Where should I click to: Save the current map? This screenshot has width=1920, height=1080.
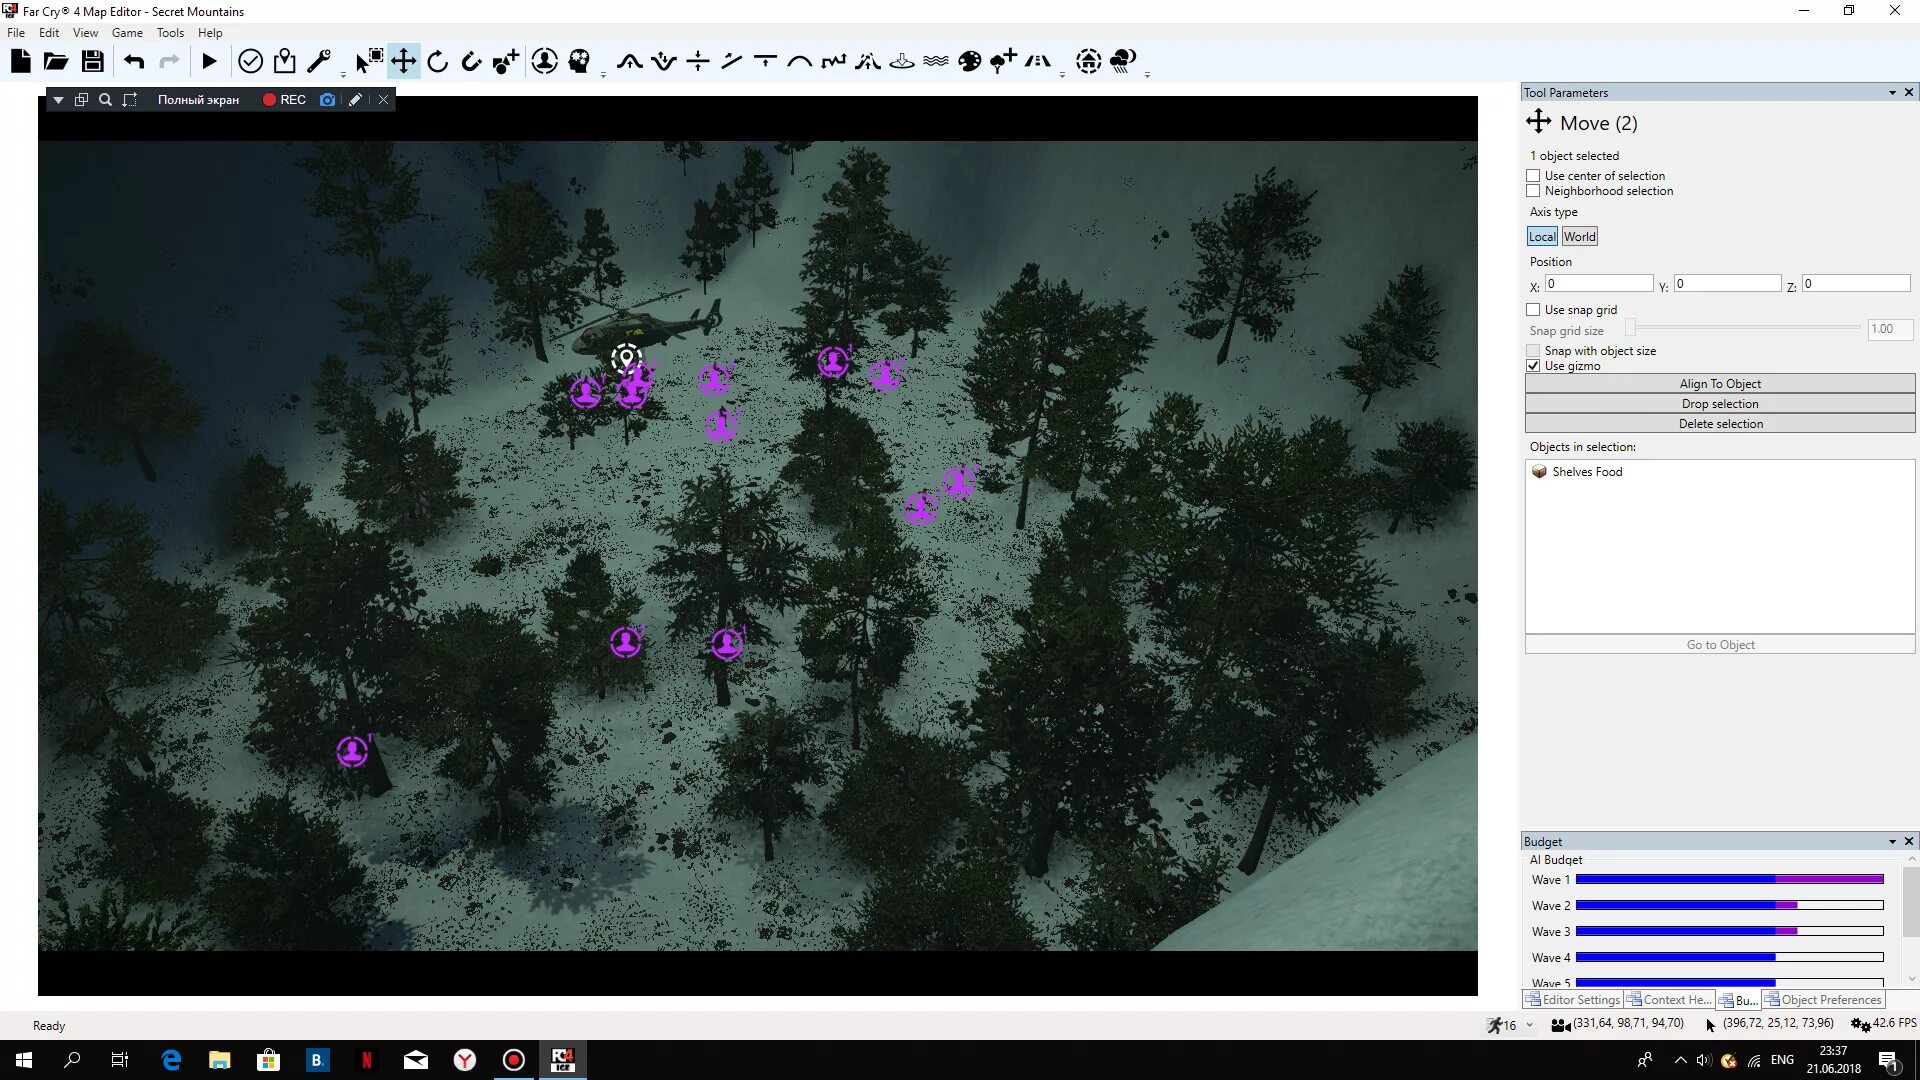pyautogui.click(x=93, y=62)
